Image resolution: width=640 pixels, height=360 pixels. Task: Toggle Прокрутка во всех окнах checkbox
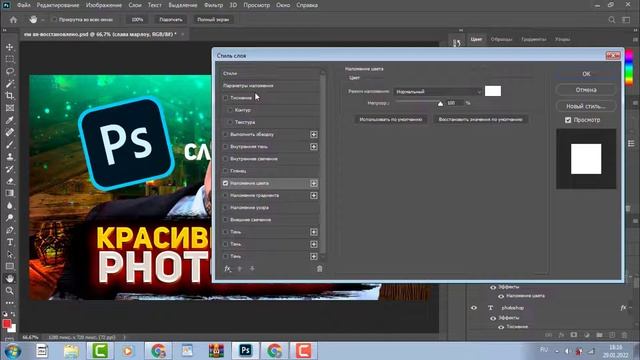pyautogui.click(x=54, y=20)
